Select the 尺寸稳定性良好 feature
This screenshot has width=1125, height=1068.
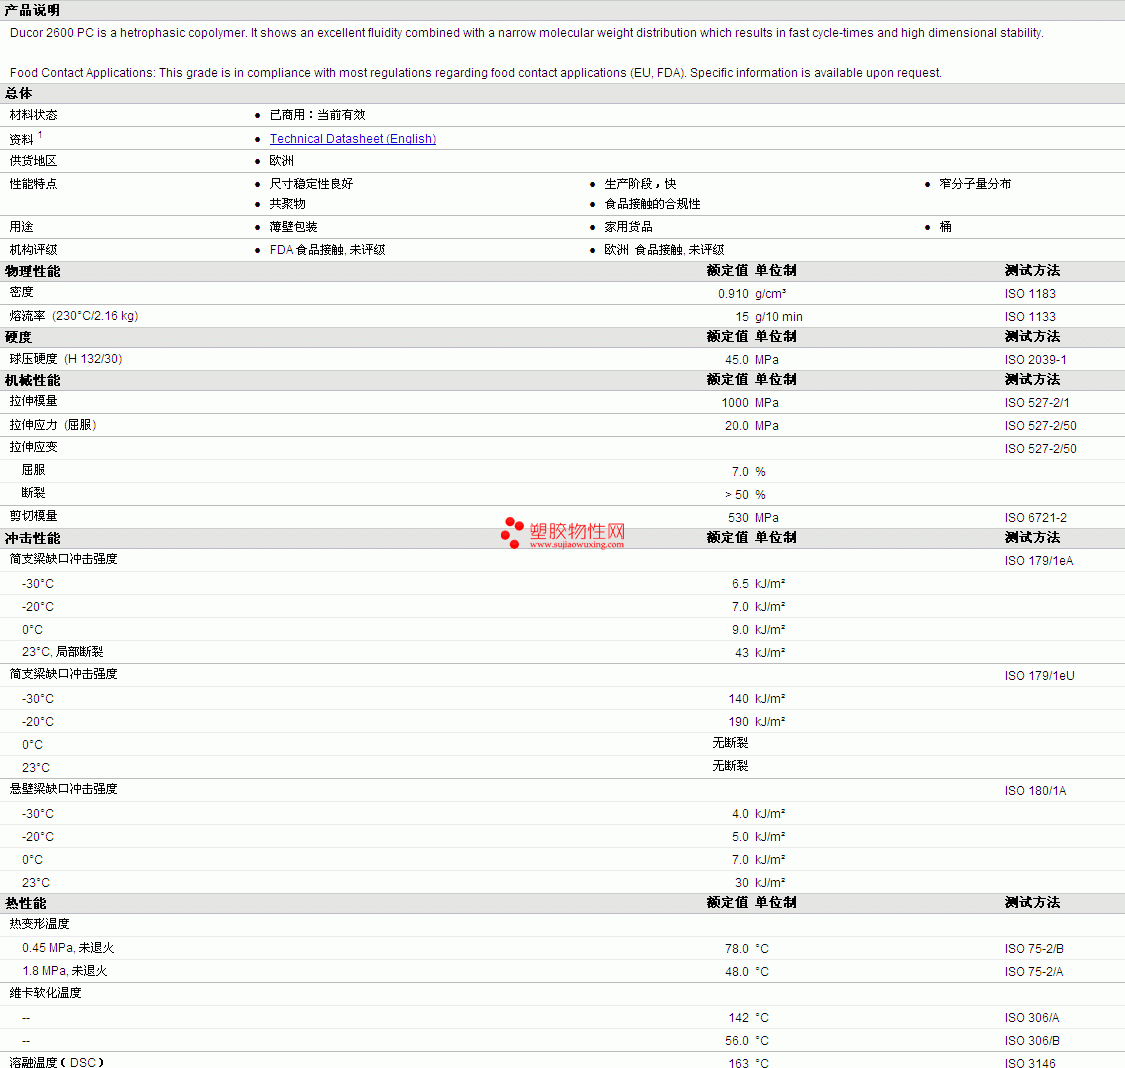[x=311, y=184]
